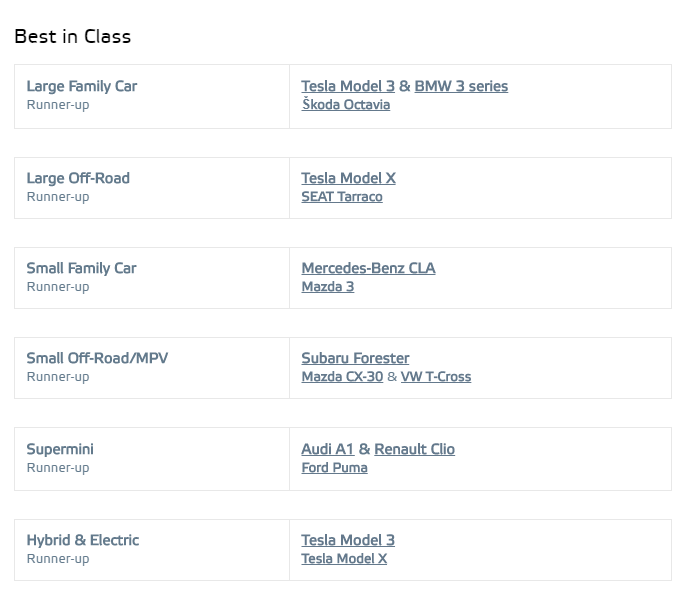The width and height of the screenshot is (690, 592).
Task: Select the Supermini category label
Action: click(x=60, y=449)
